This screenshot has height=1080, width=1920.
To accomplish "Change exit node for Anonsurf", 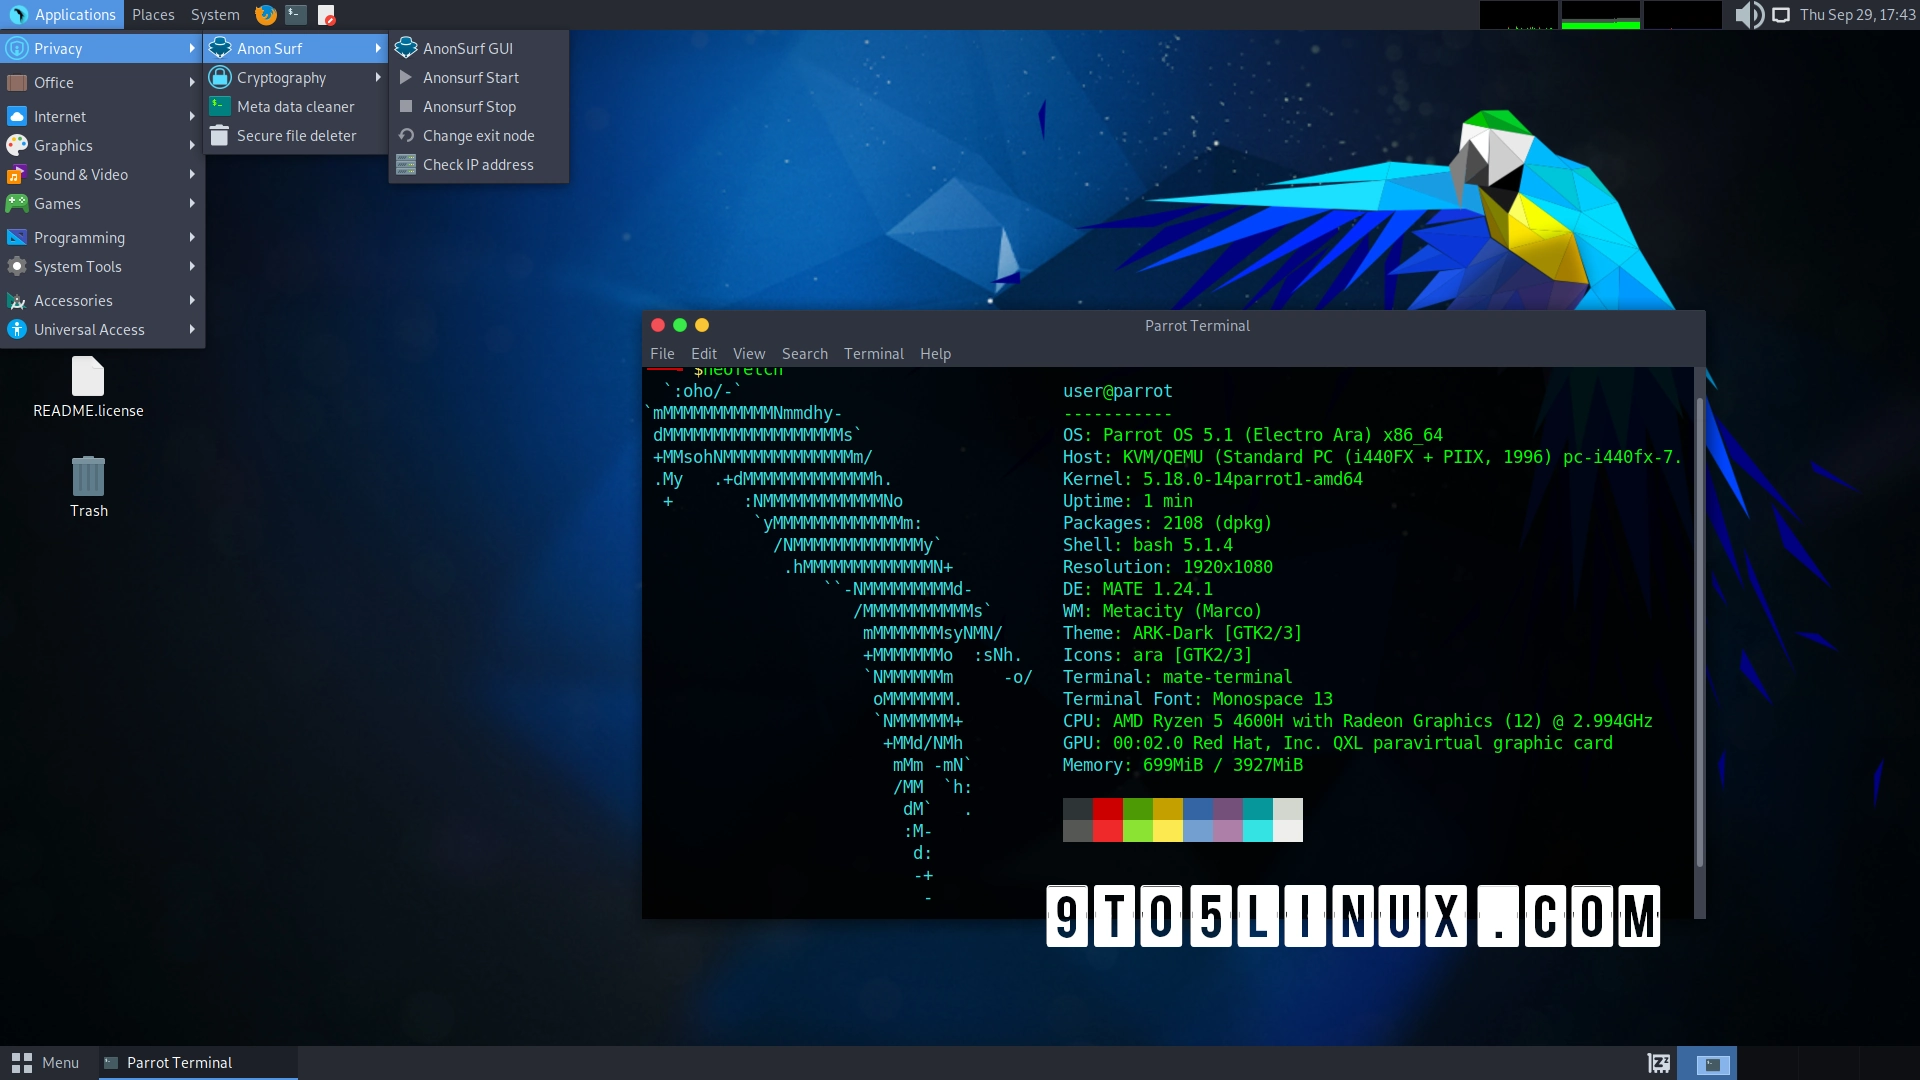I will pyautogui.click(x=478, y=135).
